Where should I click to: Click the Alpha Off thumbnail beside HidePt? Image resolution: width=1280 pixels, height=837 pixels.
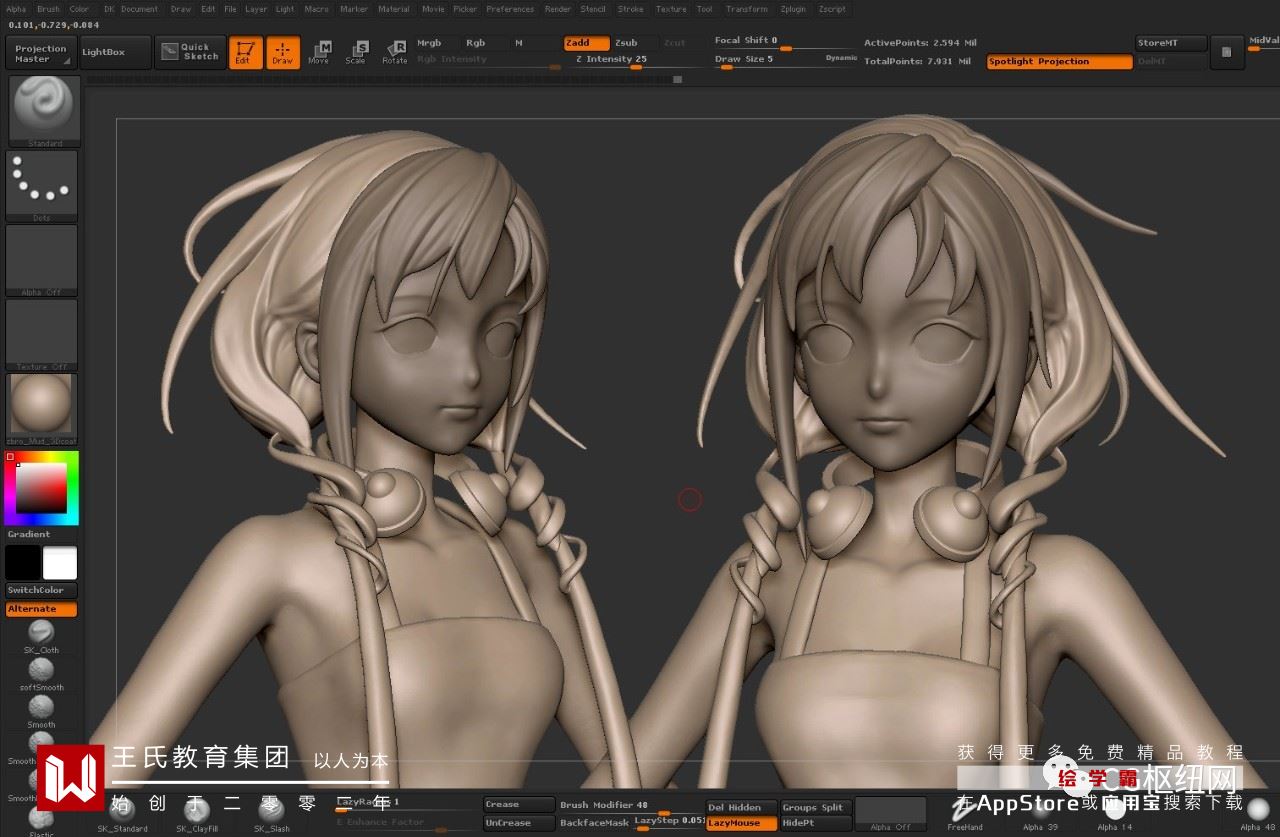(890, 814)
